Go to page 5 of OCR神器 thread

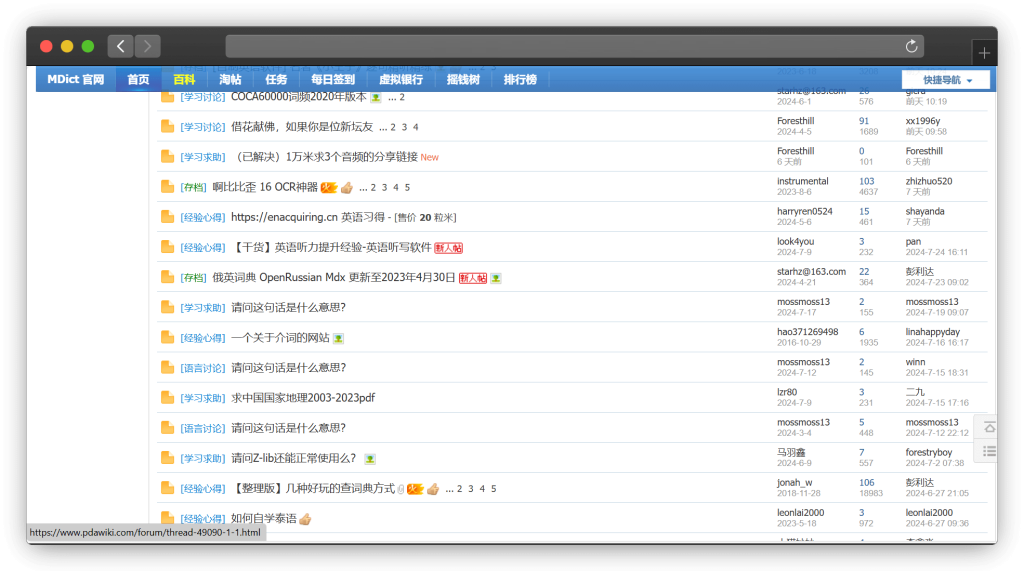(x=407, y=188)
